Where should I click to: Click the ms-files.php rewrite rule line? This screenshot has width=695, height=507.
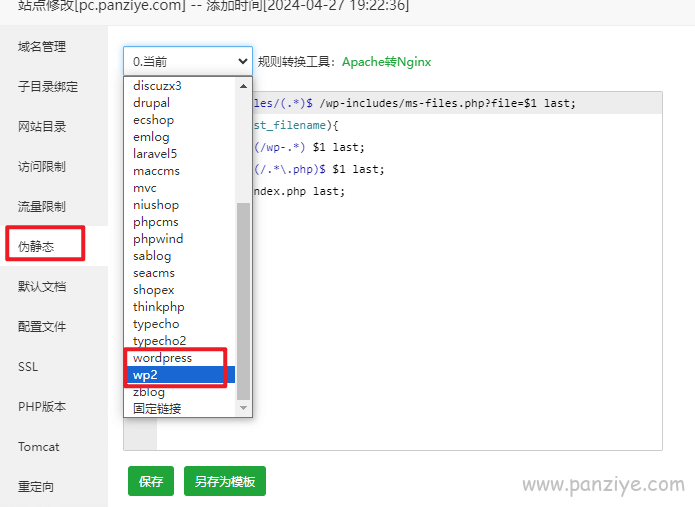pos(458,103)
